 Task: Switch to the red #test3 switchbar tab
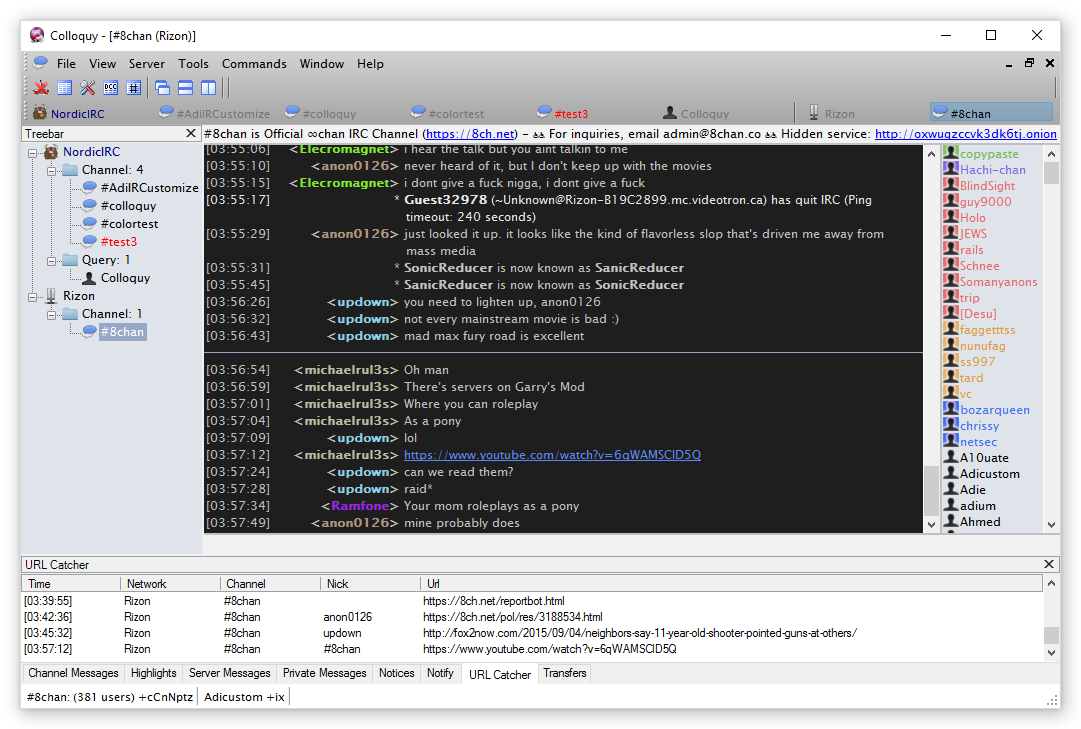(594, 112)
